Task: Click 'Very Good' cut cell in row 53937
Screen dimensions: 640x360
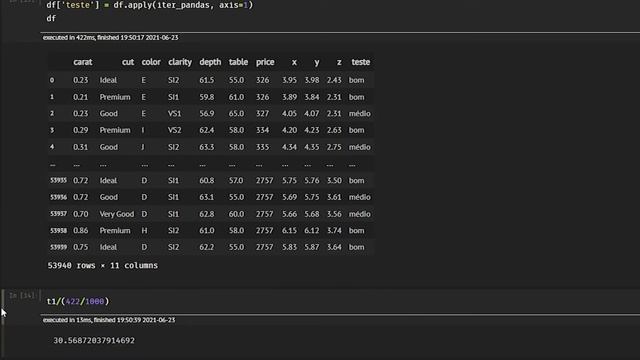Action: [117, 214]
